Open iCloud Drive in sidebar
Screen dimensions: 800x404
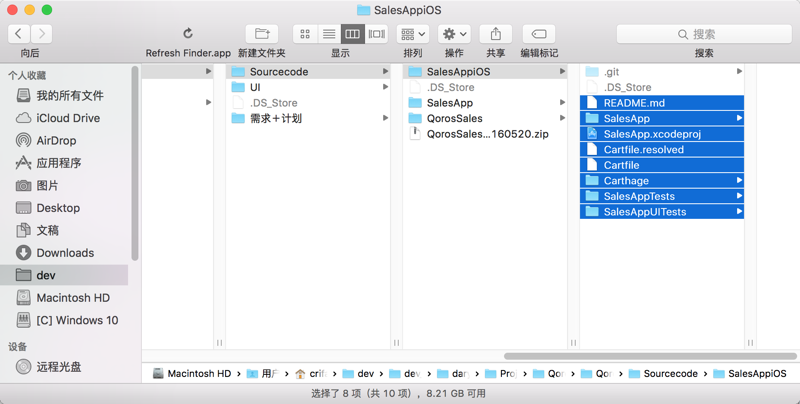[x=64, y=118]
